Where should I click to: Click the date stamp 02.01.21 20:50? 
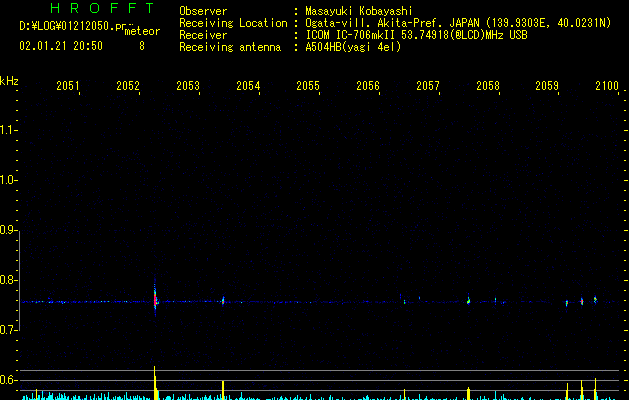[x=61, y=46]
